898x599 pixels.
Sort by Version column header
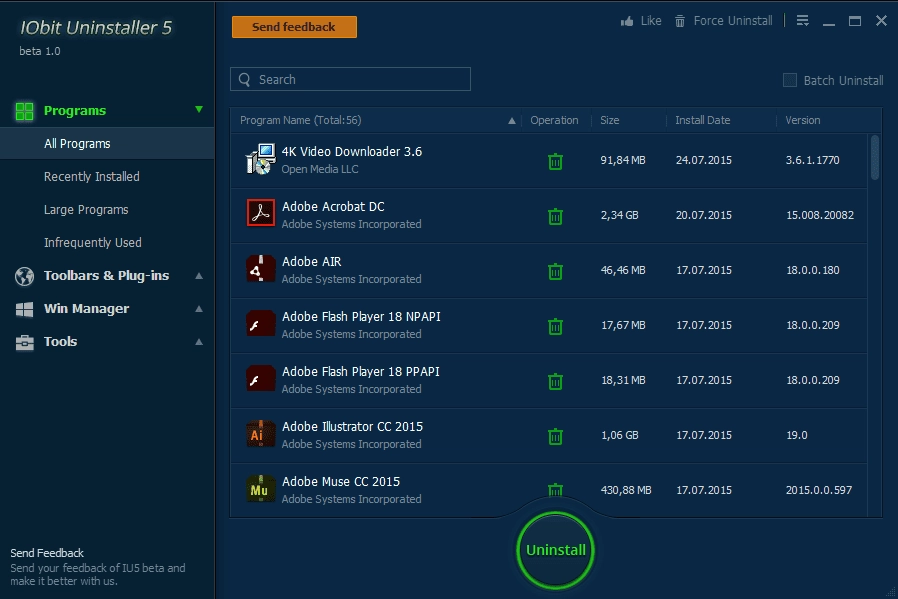[x=802, y=120]
